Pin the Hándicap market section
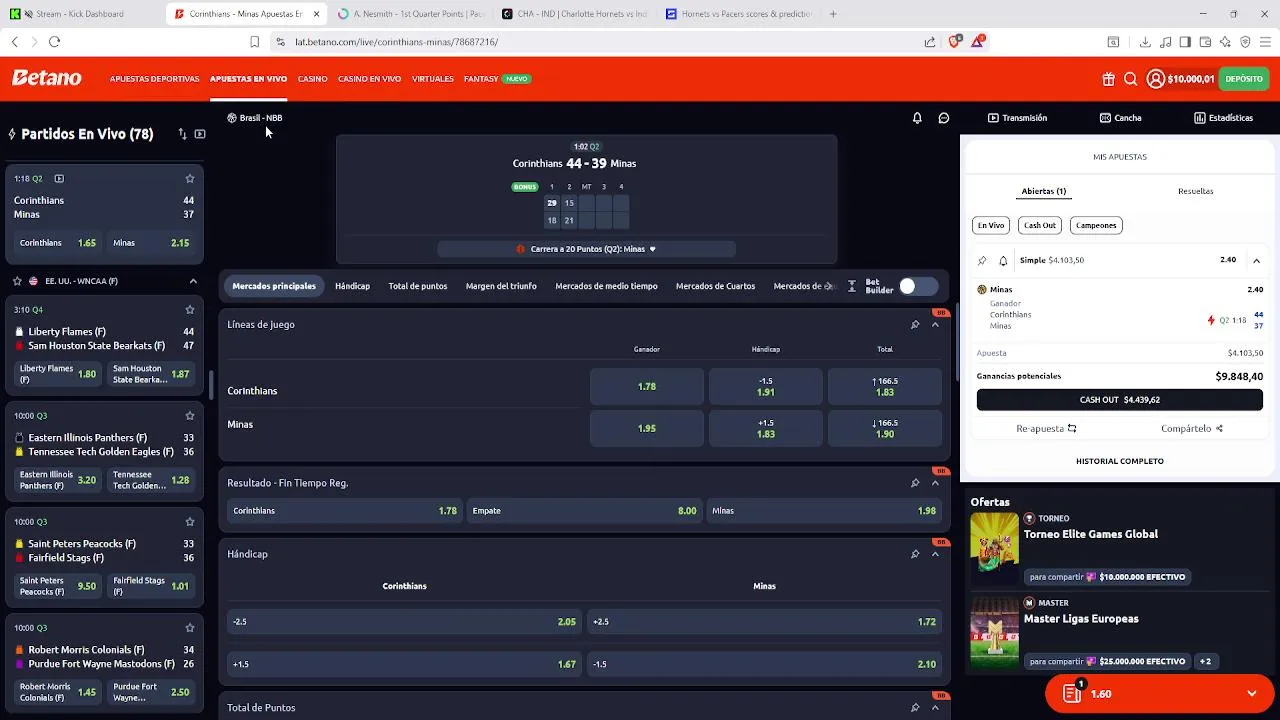Image resolution: width=1280 pixels, height=720 pixels. (x=915, y=554)
